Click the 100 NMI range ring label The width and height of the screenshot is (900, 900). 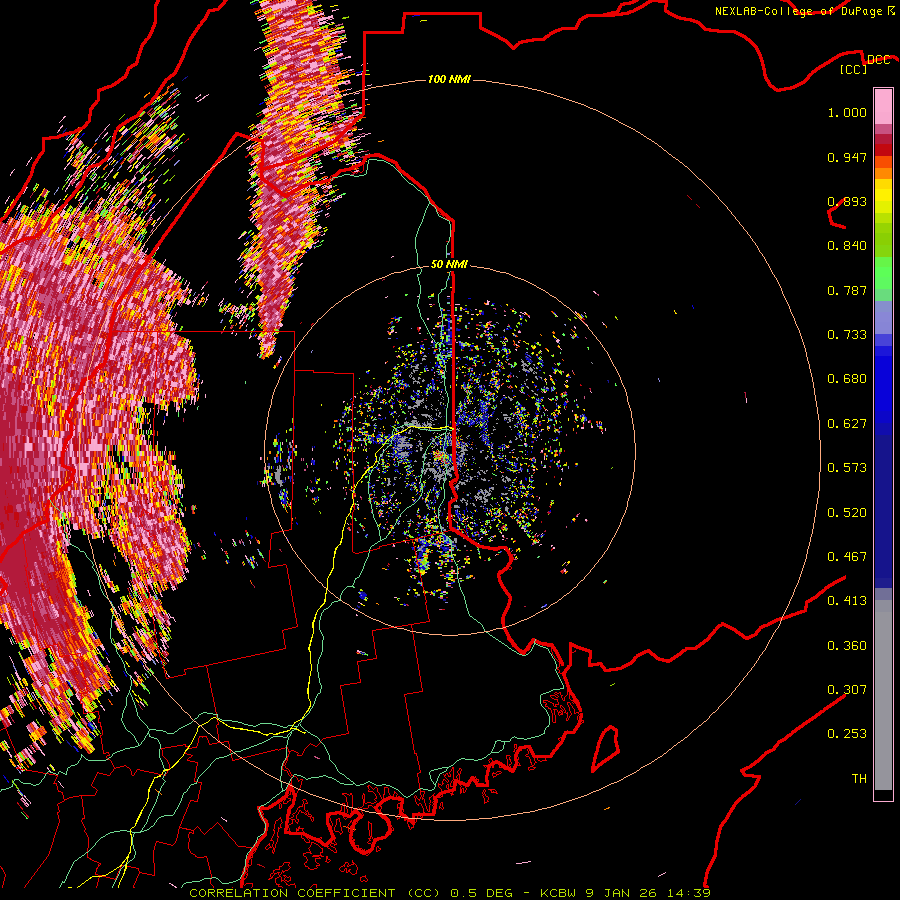(449, 79)
